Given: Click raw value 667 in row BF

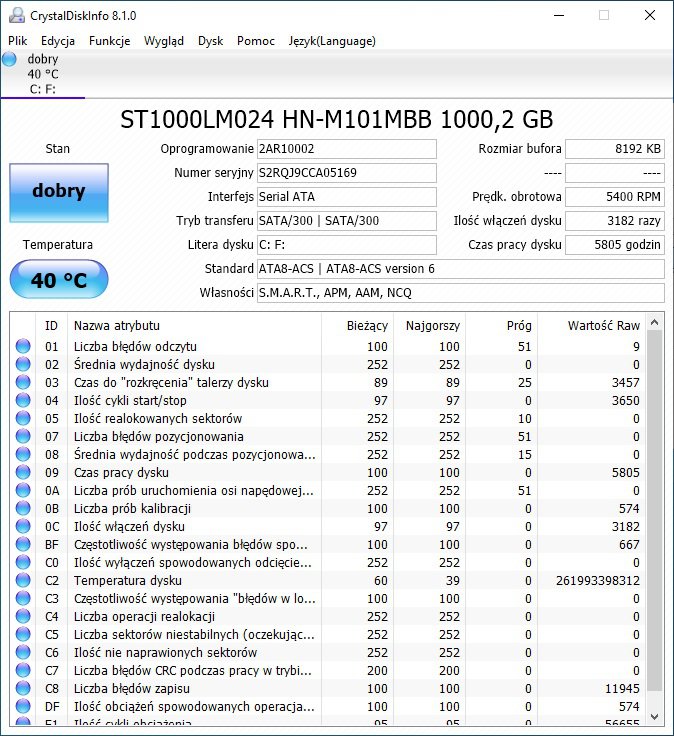Looking at the screenshot, I should 629,544.
